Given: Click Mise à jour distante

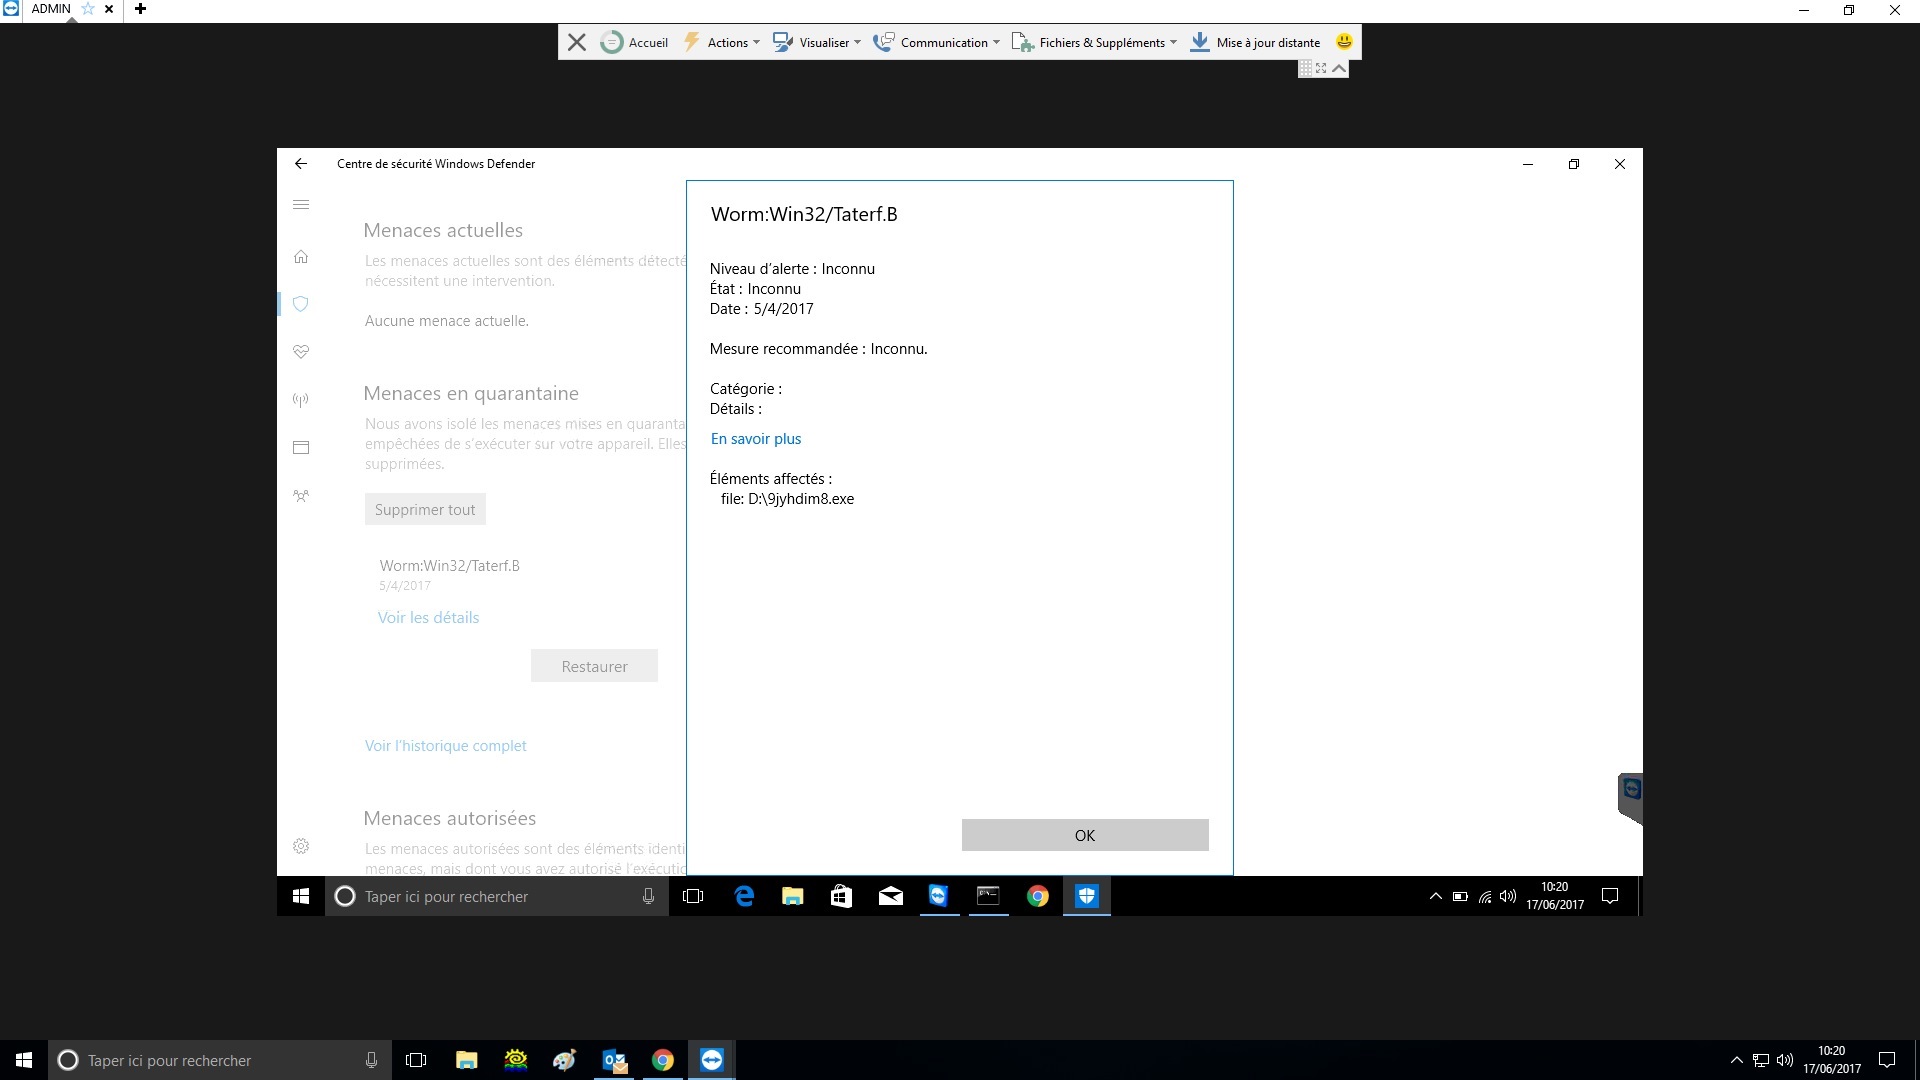Looking at the screenshot, I should 1255,42.
